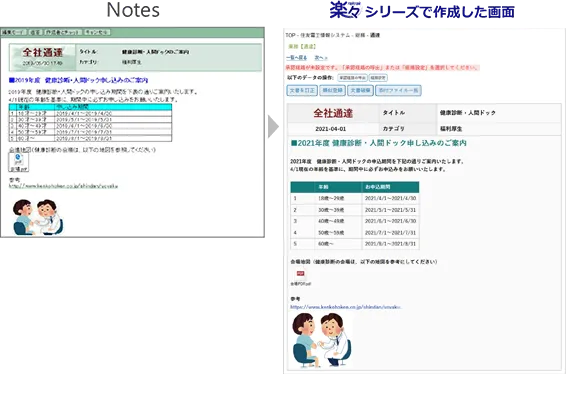
Task: Open the 添付ファイル一覧 button
Action: tap(398, 90)
